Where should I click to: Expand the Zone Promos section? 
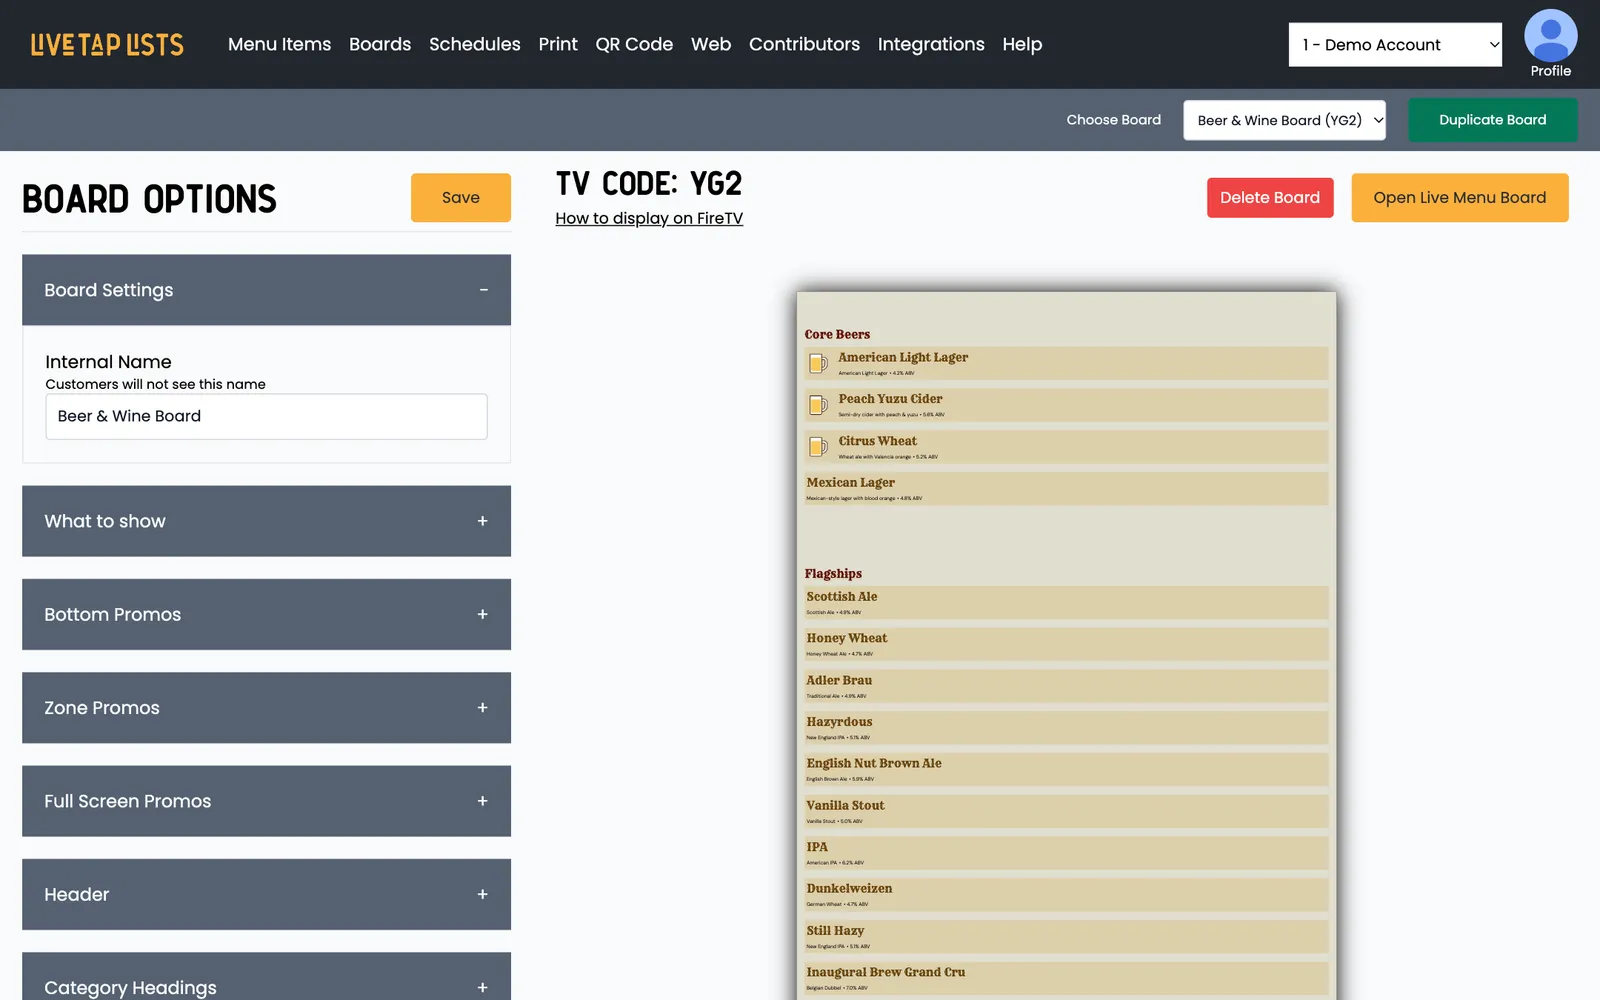click(x=266, y=708)
